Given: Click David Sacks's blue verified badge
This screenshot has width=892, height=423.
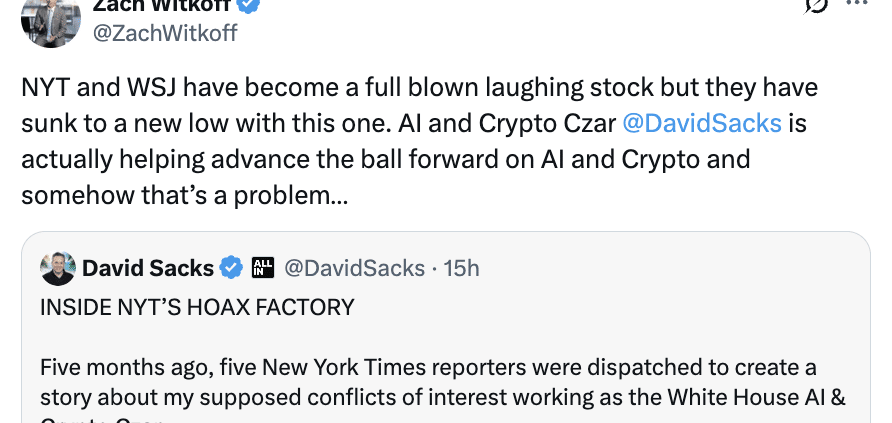Looking at the screenshot, I should pyautogui.click(x=232, y=268).
